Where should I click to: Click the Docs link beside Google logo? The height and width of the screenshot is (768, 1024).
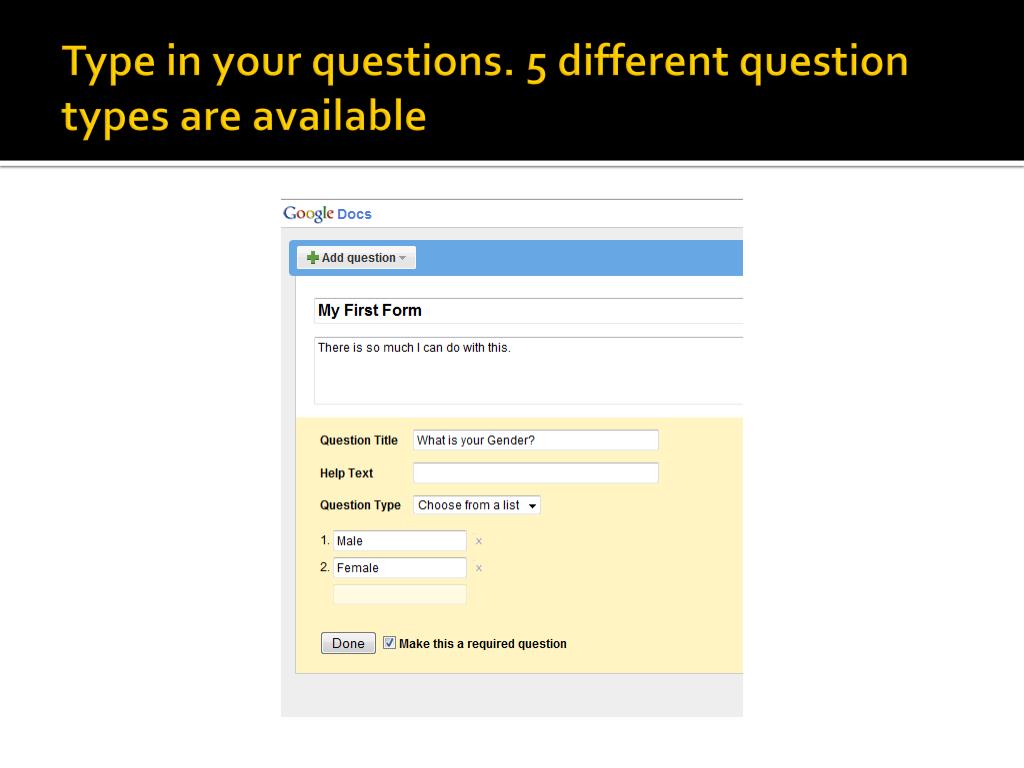tap(354, 214)
